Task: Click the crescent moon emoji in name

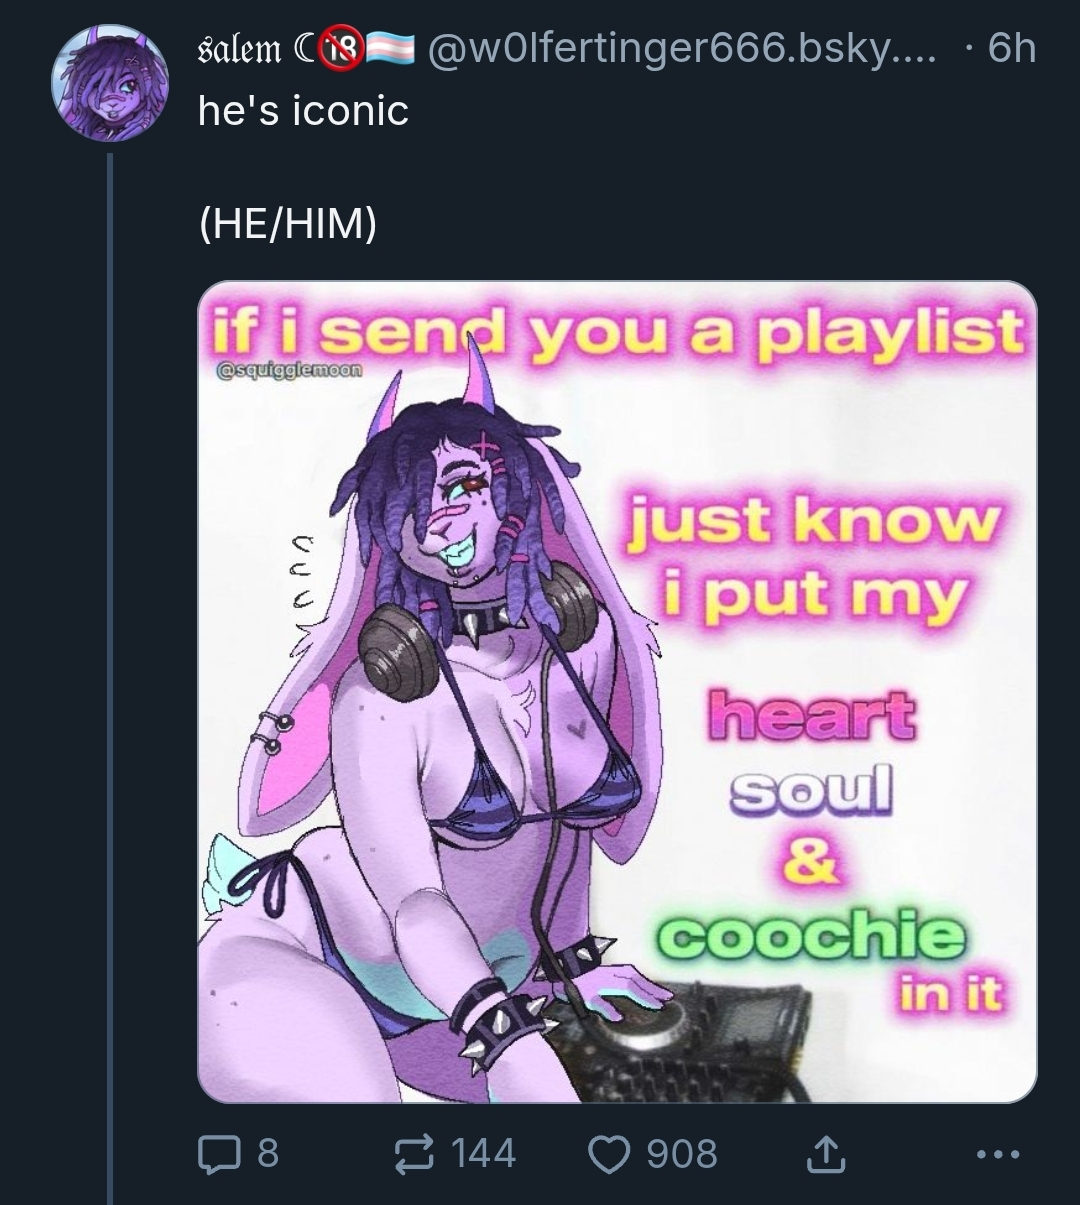Action: point(307,49)
